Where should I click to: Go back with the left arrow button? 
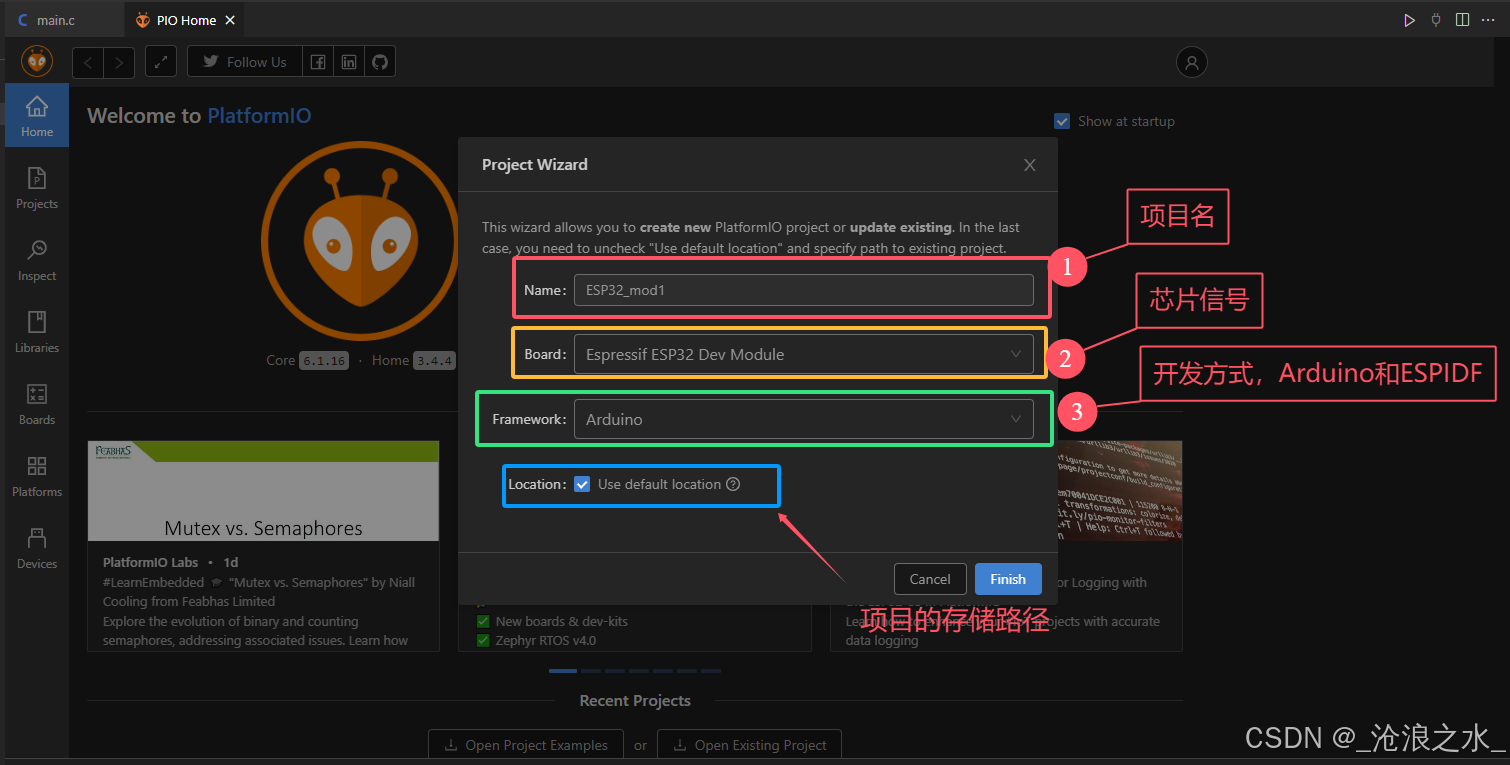tap(88, 62)
